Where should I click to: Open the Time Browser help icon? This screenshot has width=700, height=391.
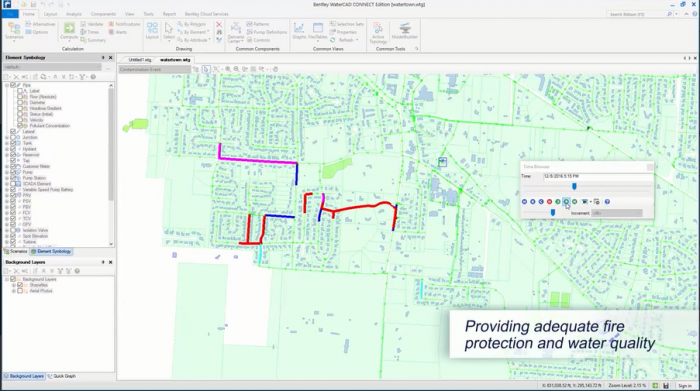point(607,202)
